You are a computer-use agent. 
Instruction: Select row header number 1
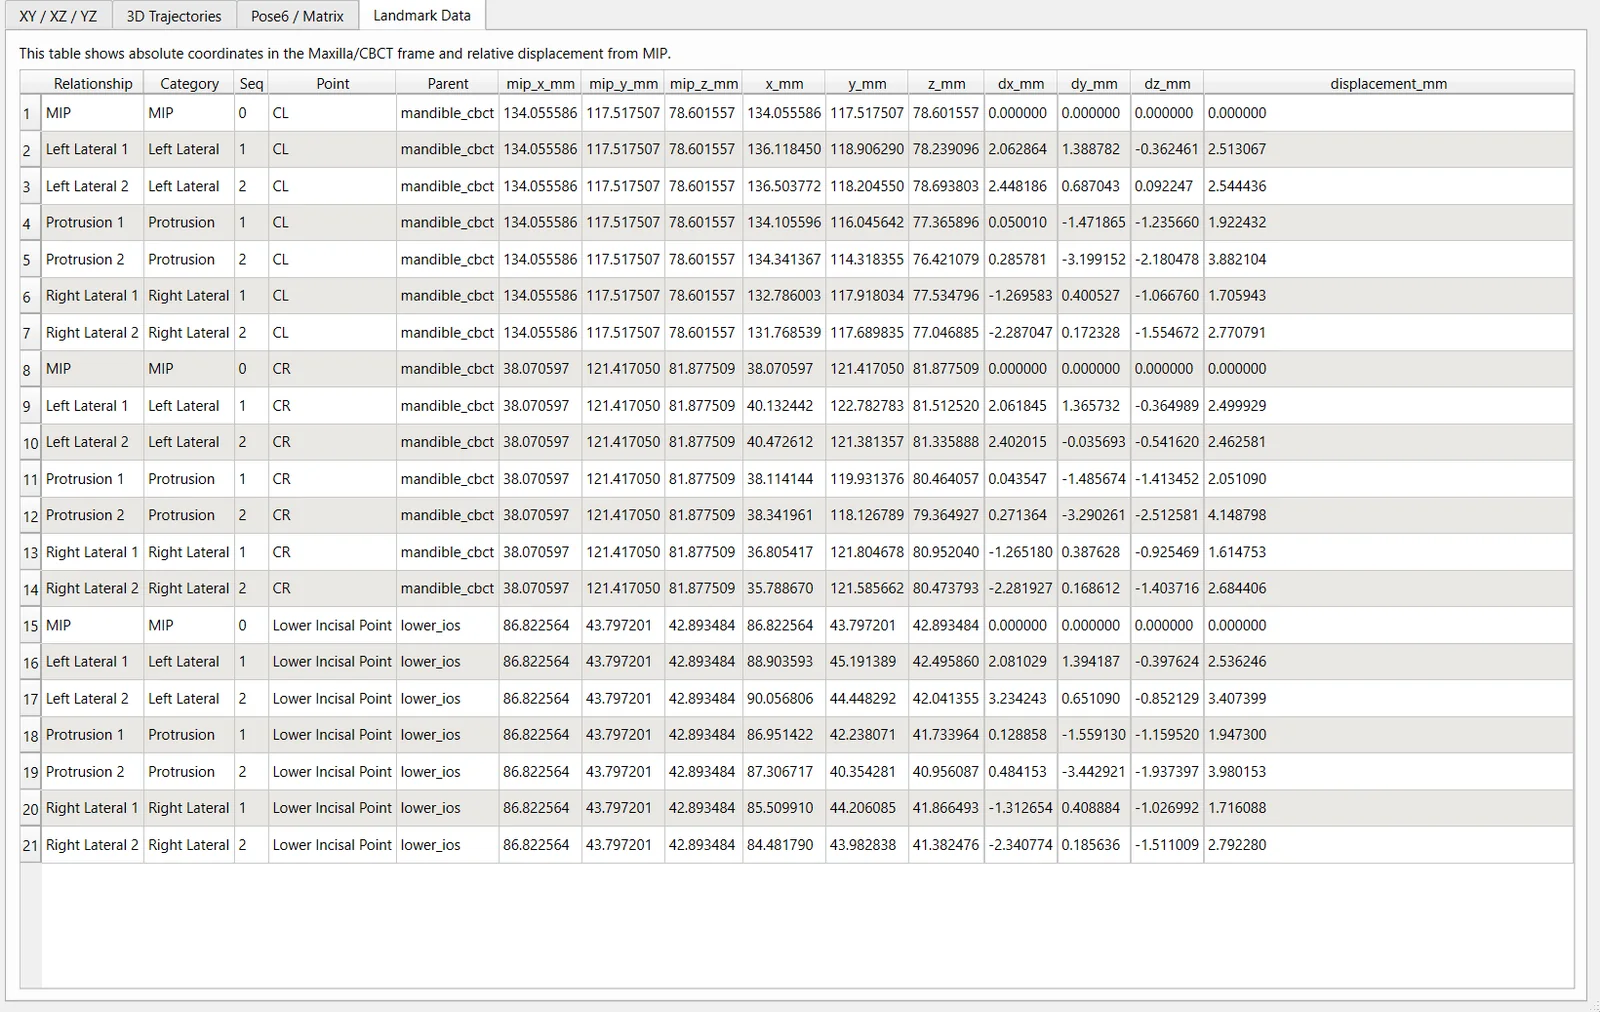point(30,113)
